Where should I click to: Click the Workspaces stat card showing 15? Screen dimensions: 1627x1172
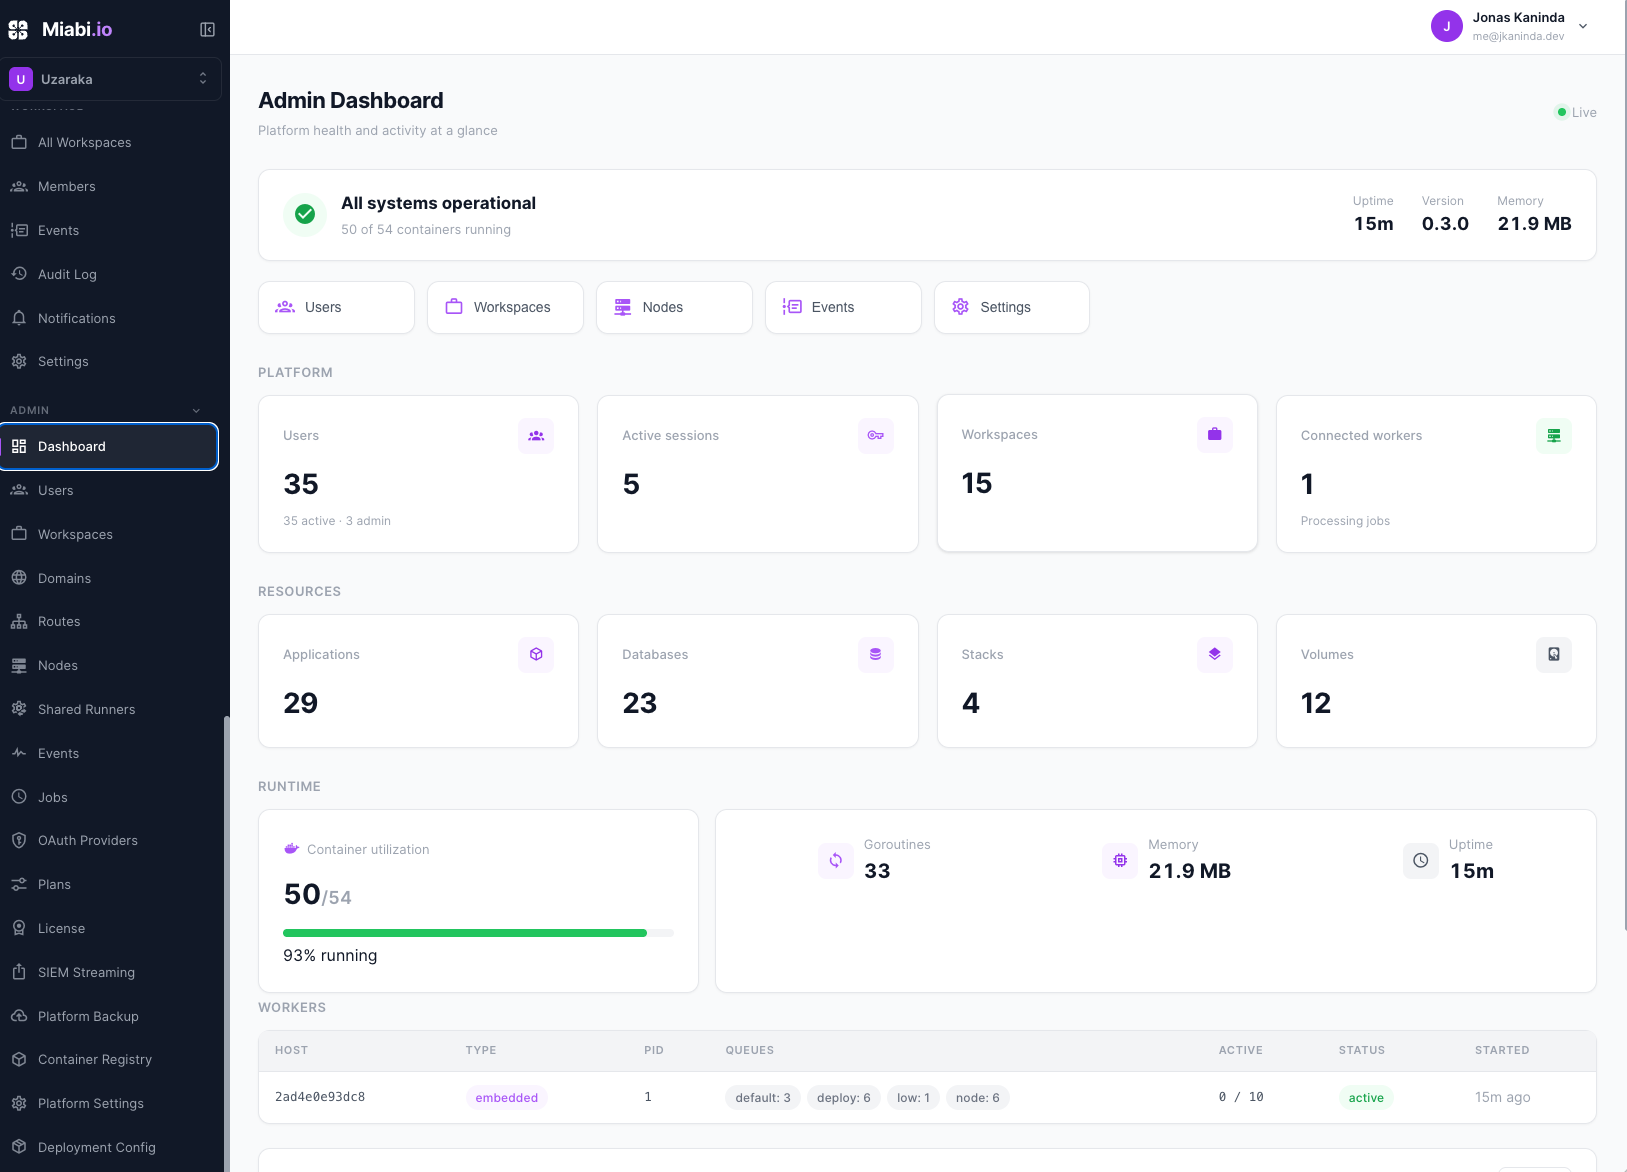[x=1097, y=473]
